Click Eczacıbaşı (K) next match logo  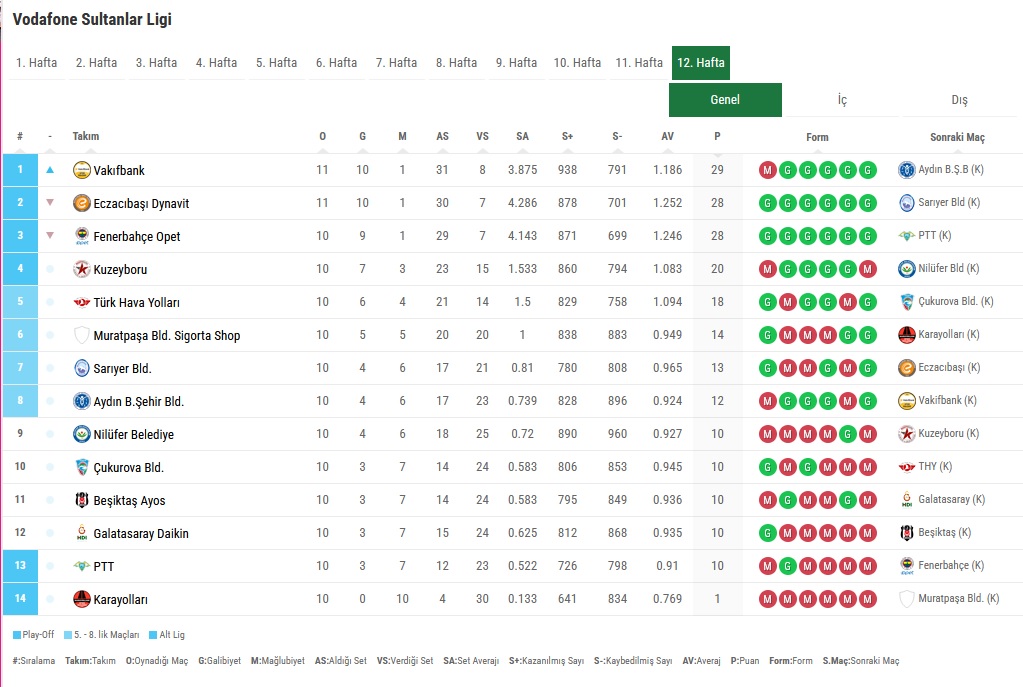[x=907, y=368]
